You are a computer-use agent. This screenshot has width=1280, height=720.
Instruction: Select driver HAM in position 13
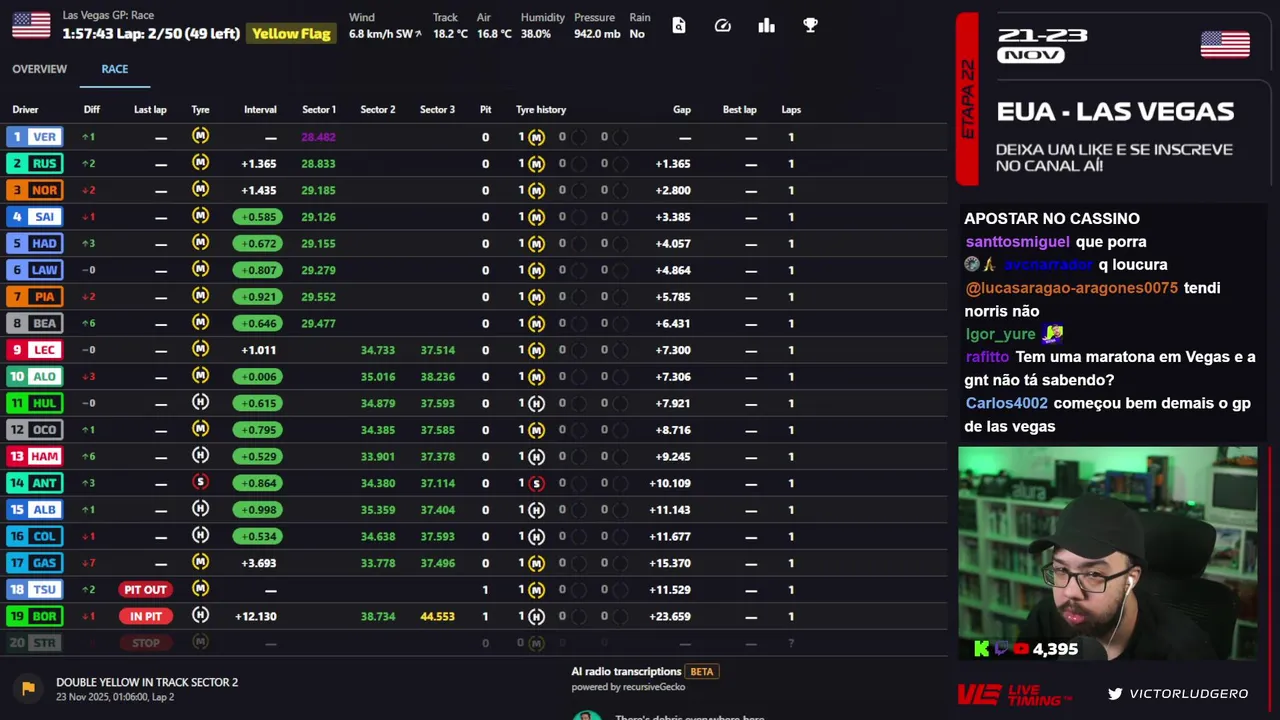pyautogui.click(x=34, y=456)
